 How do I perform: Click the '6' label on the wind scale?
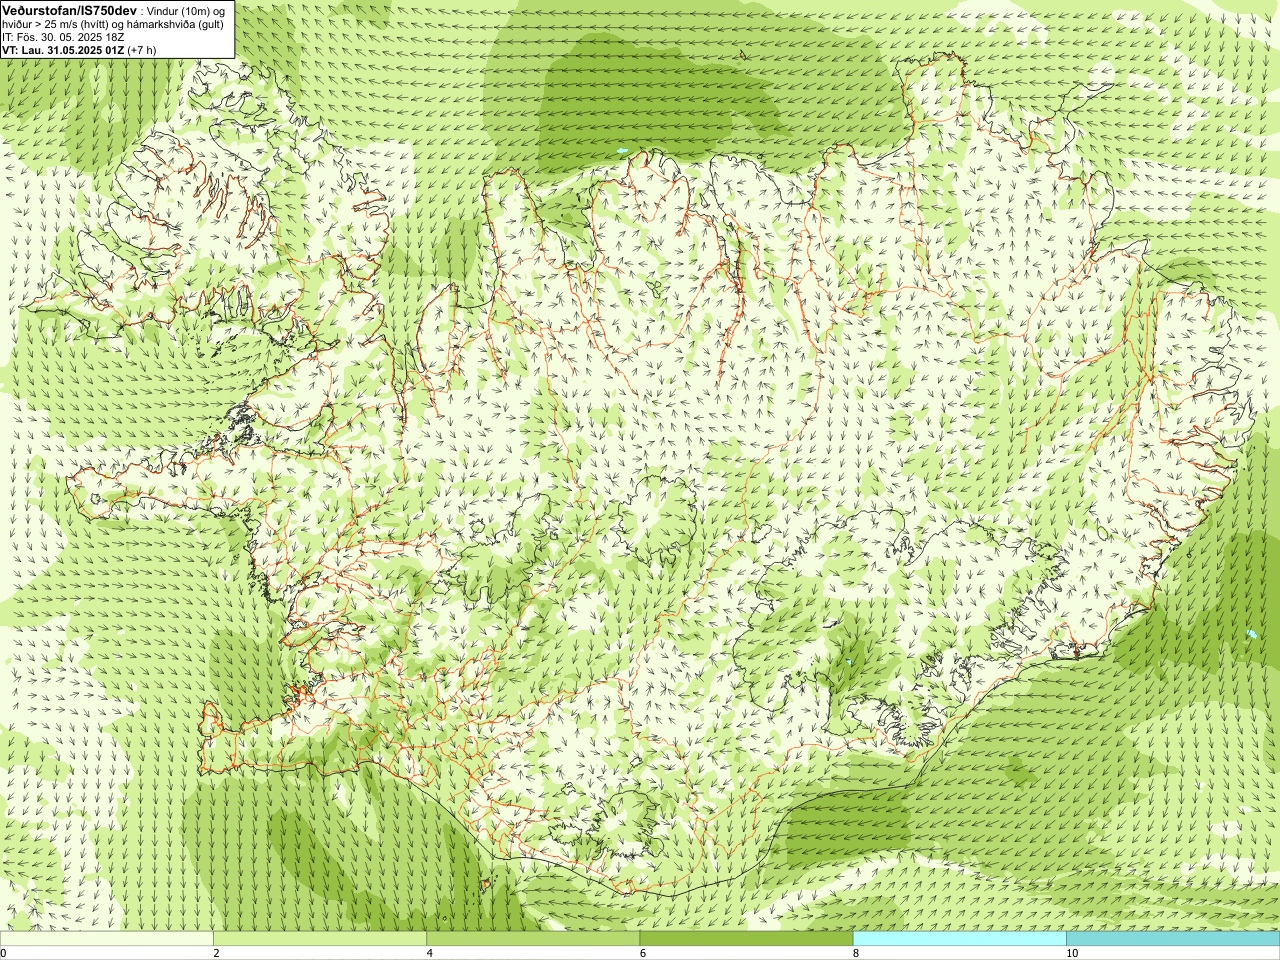click(642, 953)
